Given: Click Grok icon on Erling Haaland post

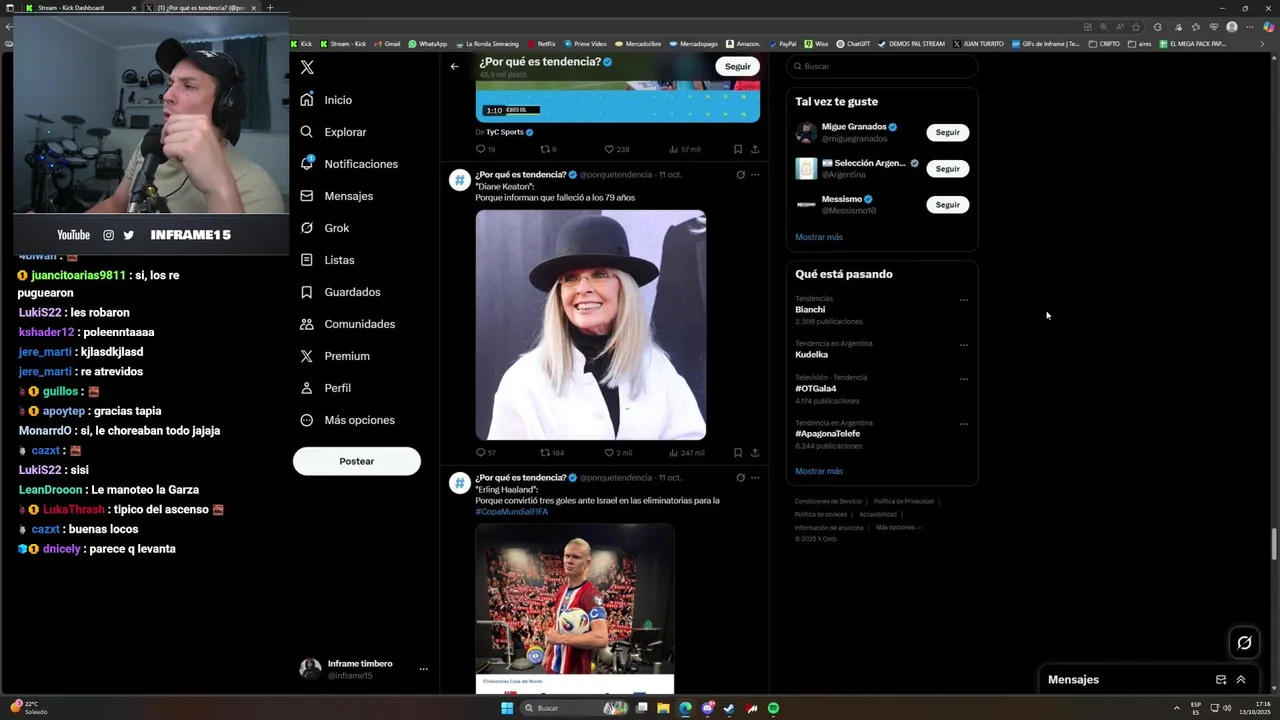Looking at the screenshot, I should [x=740, y=478].
